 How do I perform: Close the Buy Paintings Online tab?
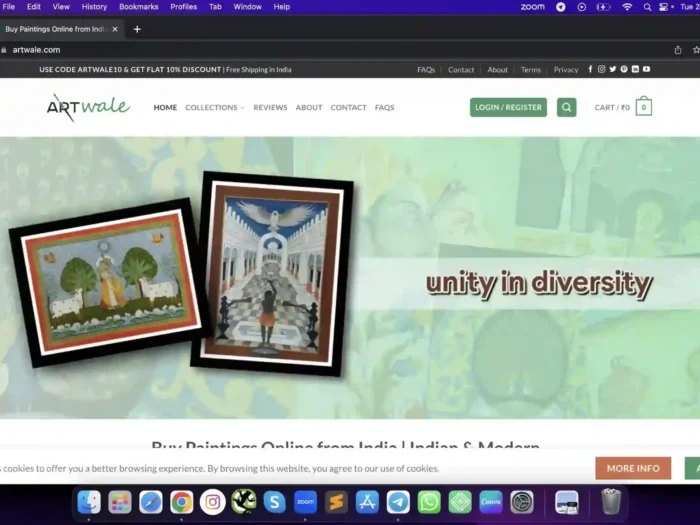115,29
